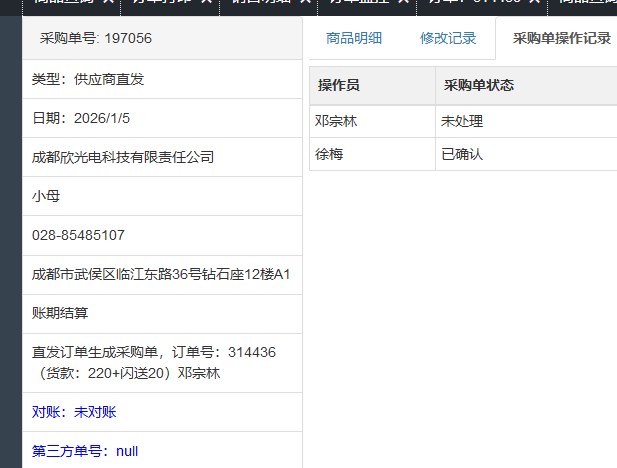617x468 pixels.
Task: Select operator 邓宗林 in the table row
Action: click(335, 122)
